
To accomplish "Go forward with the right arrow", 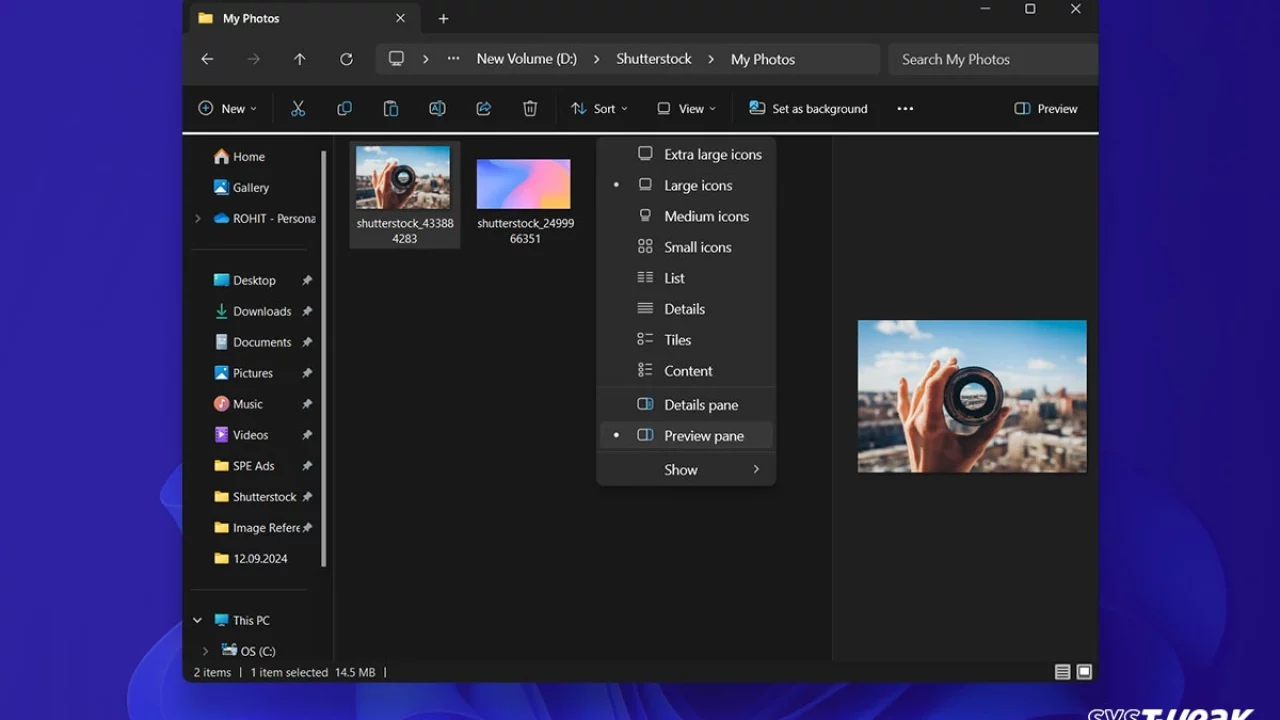I will (x=253, y=59).
